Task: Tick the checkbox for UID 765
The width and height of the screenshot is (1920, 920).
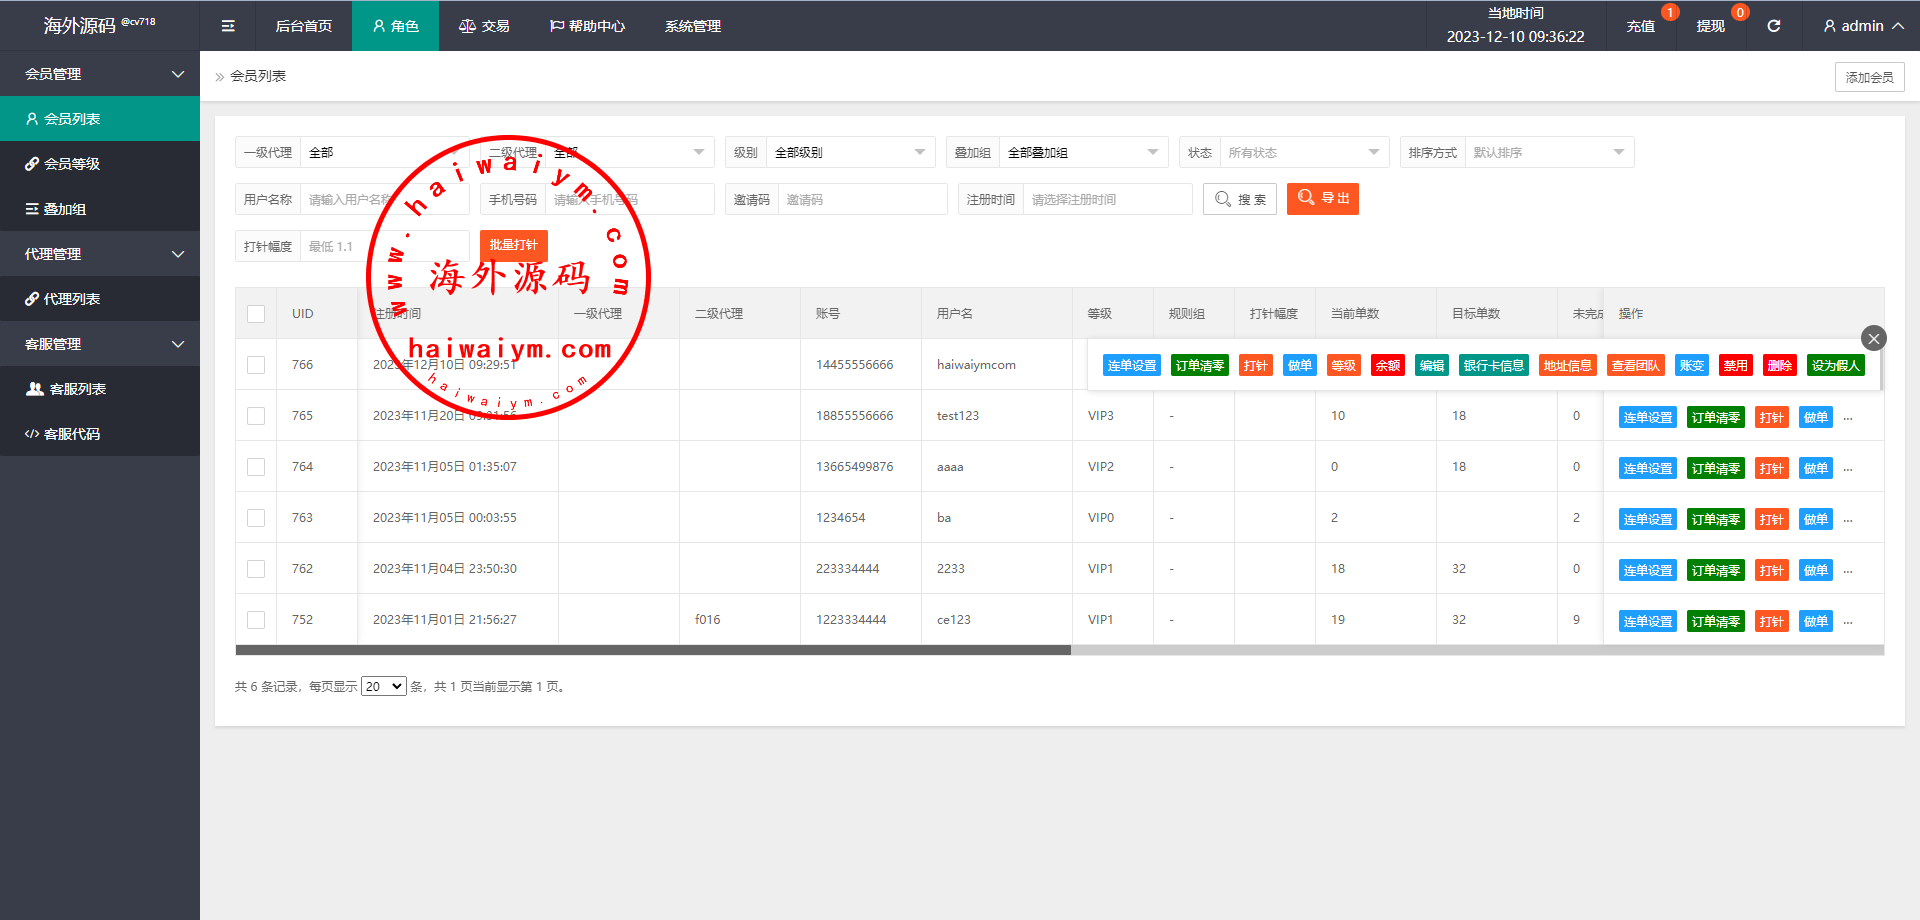Action: tap(256, 416)
